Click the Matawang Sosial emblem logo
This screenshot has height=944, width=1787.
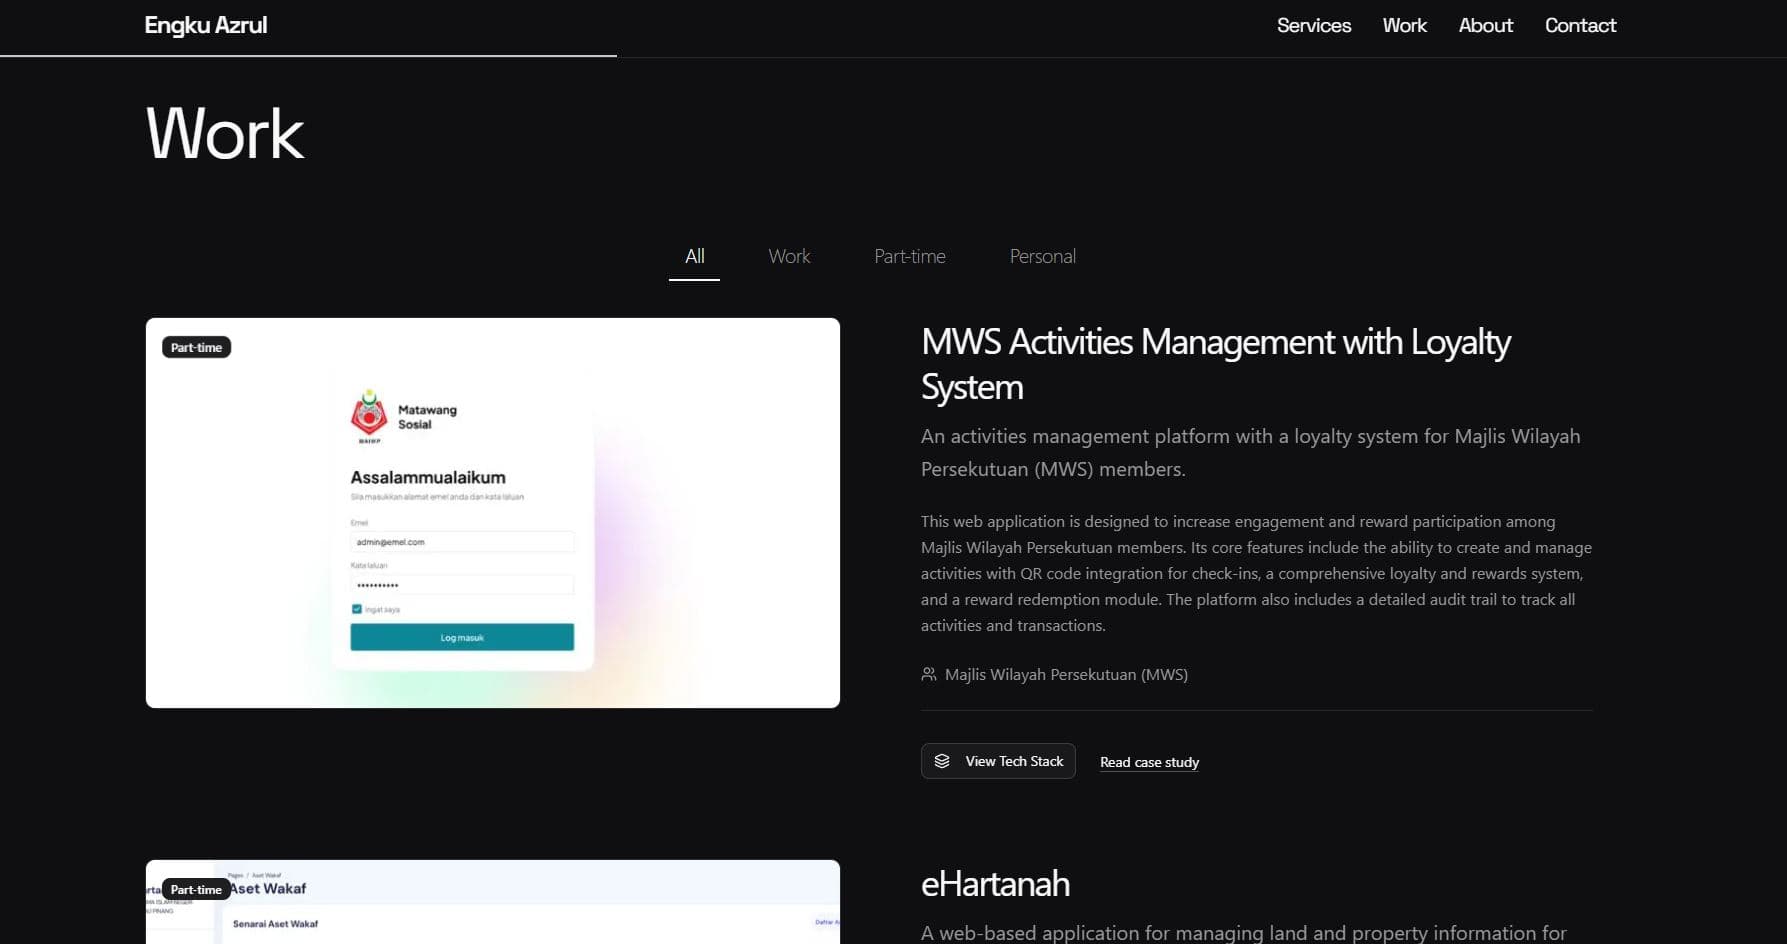coord(369,414)
